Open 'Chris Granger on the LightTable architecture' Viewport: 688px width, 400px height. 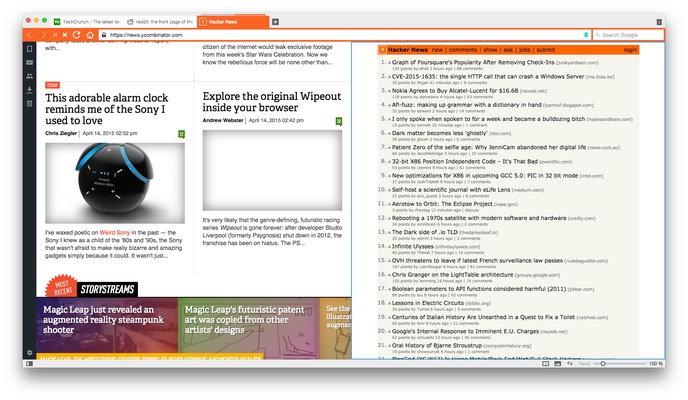click(452, 275)
